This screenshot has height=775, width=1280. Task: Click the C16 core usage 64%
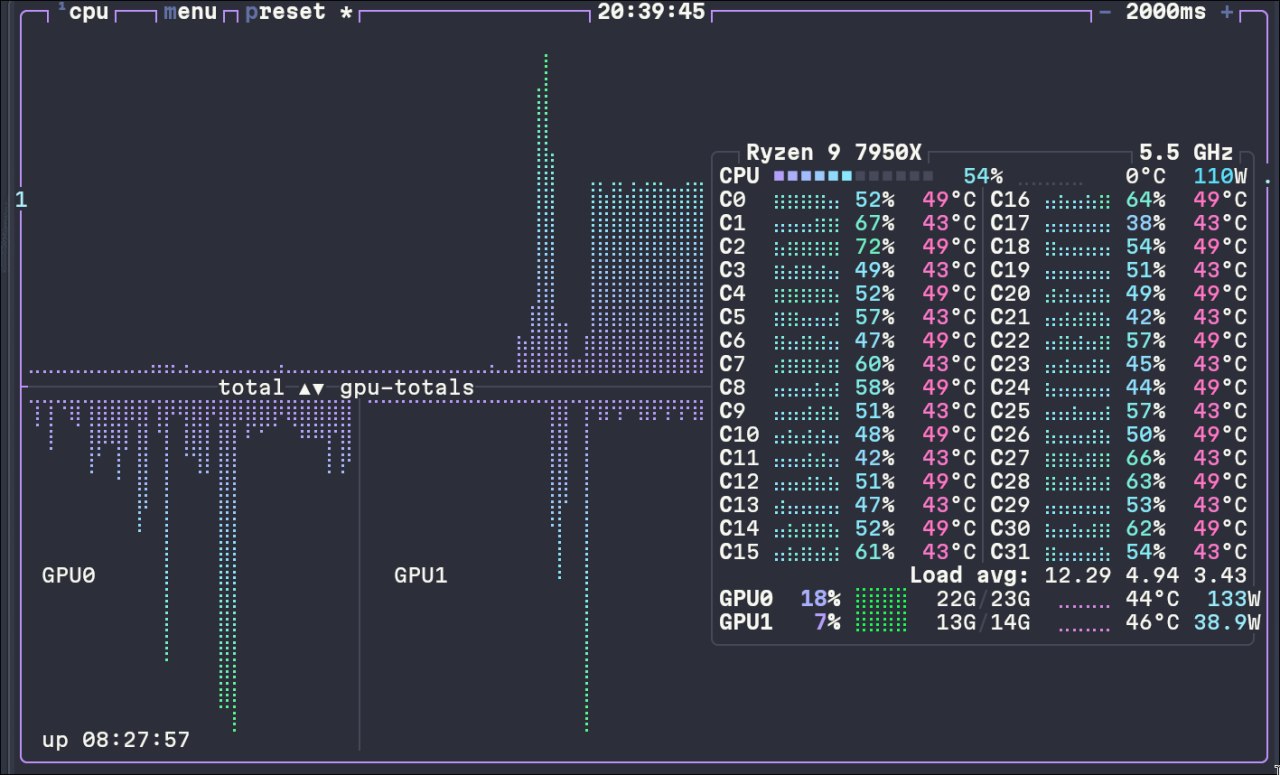1145,200
